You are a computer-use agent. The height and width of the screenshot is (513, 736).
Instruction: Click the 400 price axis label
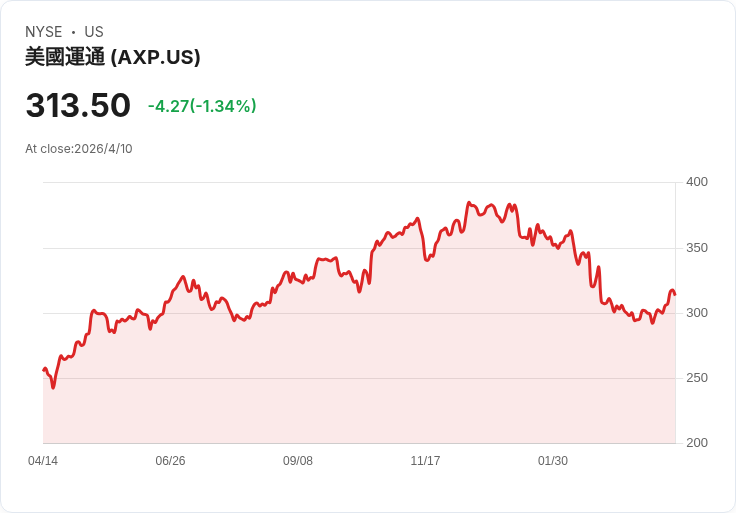(x=696, y=182)
